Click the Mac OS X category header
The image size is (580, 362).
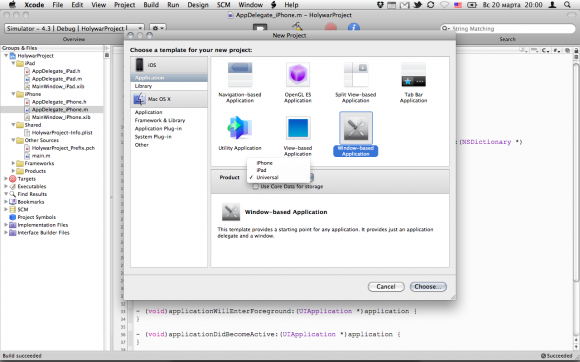point(169,99)
